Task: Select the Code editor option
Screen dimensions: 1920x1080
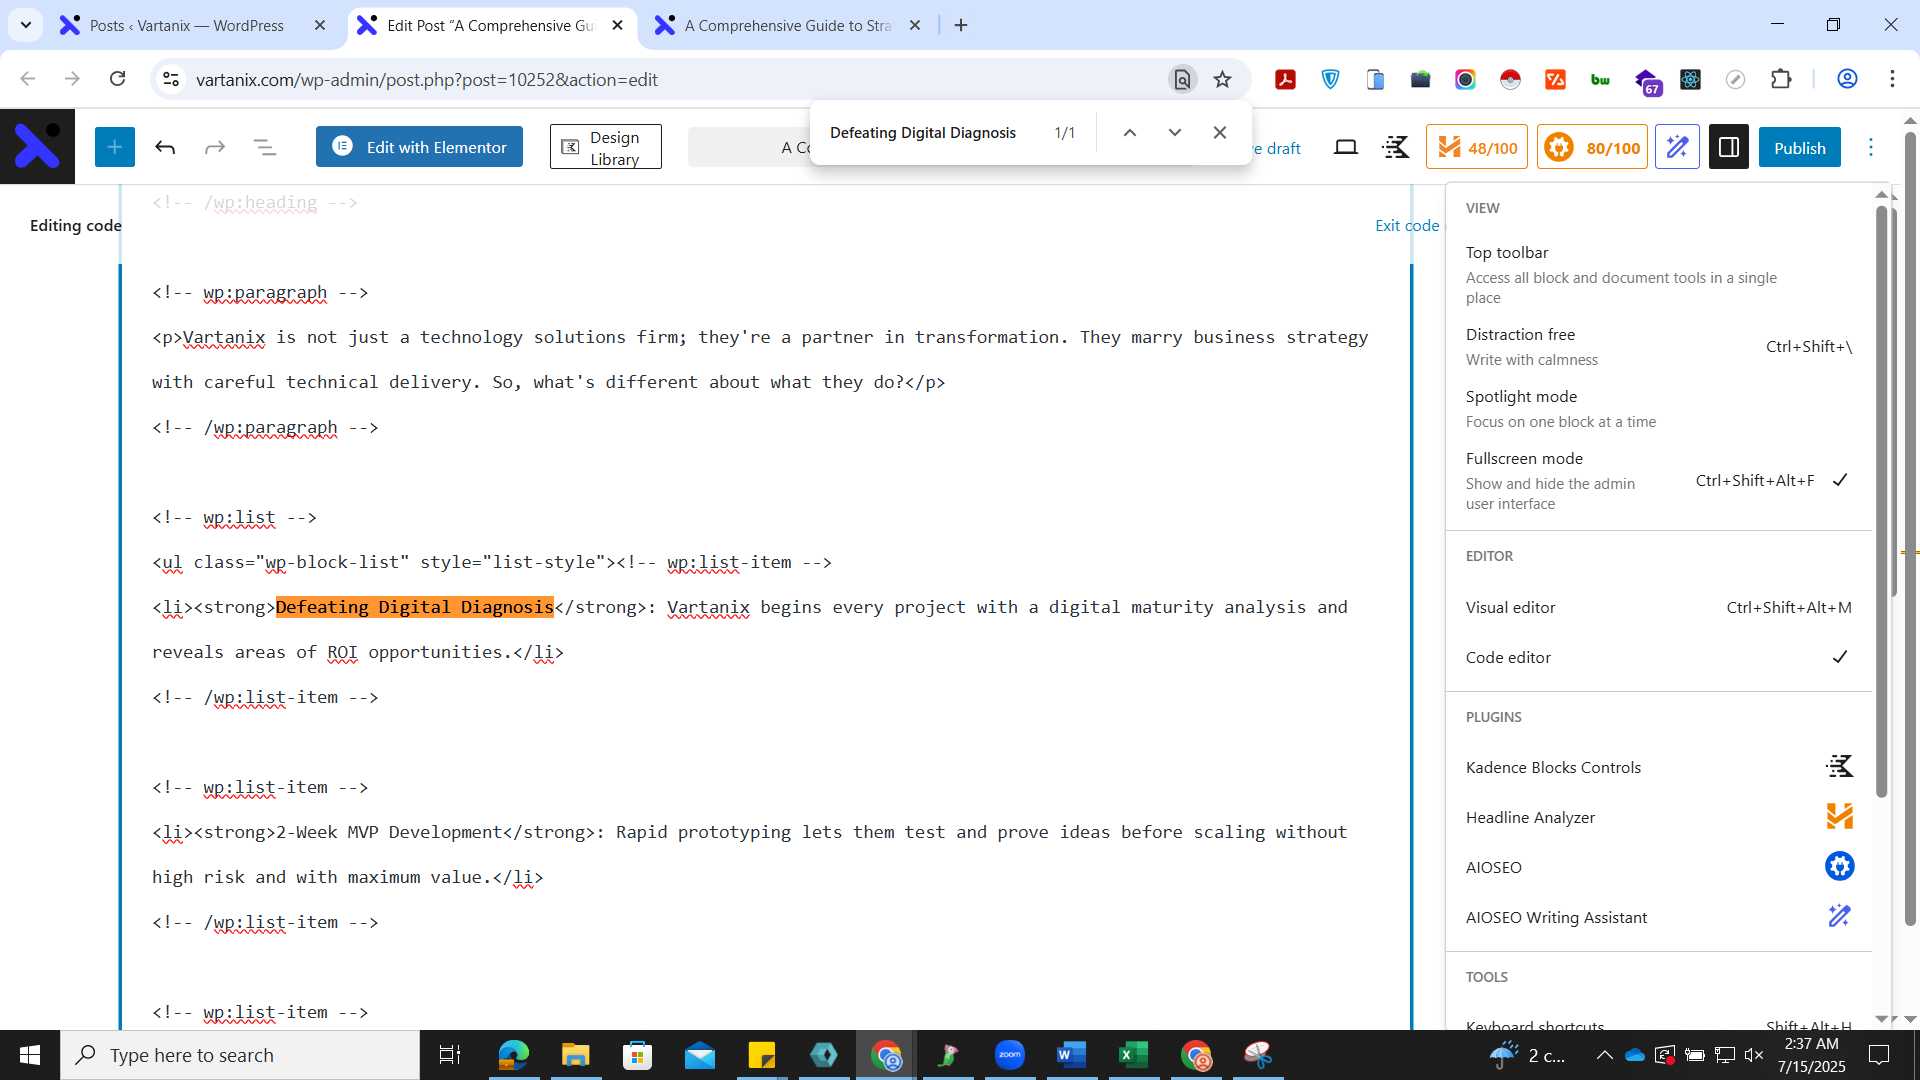Action: pyautogui.click(x=1658, y=657)
